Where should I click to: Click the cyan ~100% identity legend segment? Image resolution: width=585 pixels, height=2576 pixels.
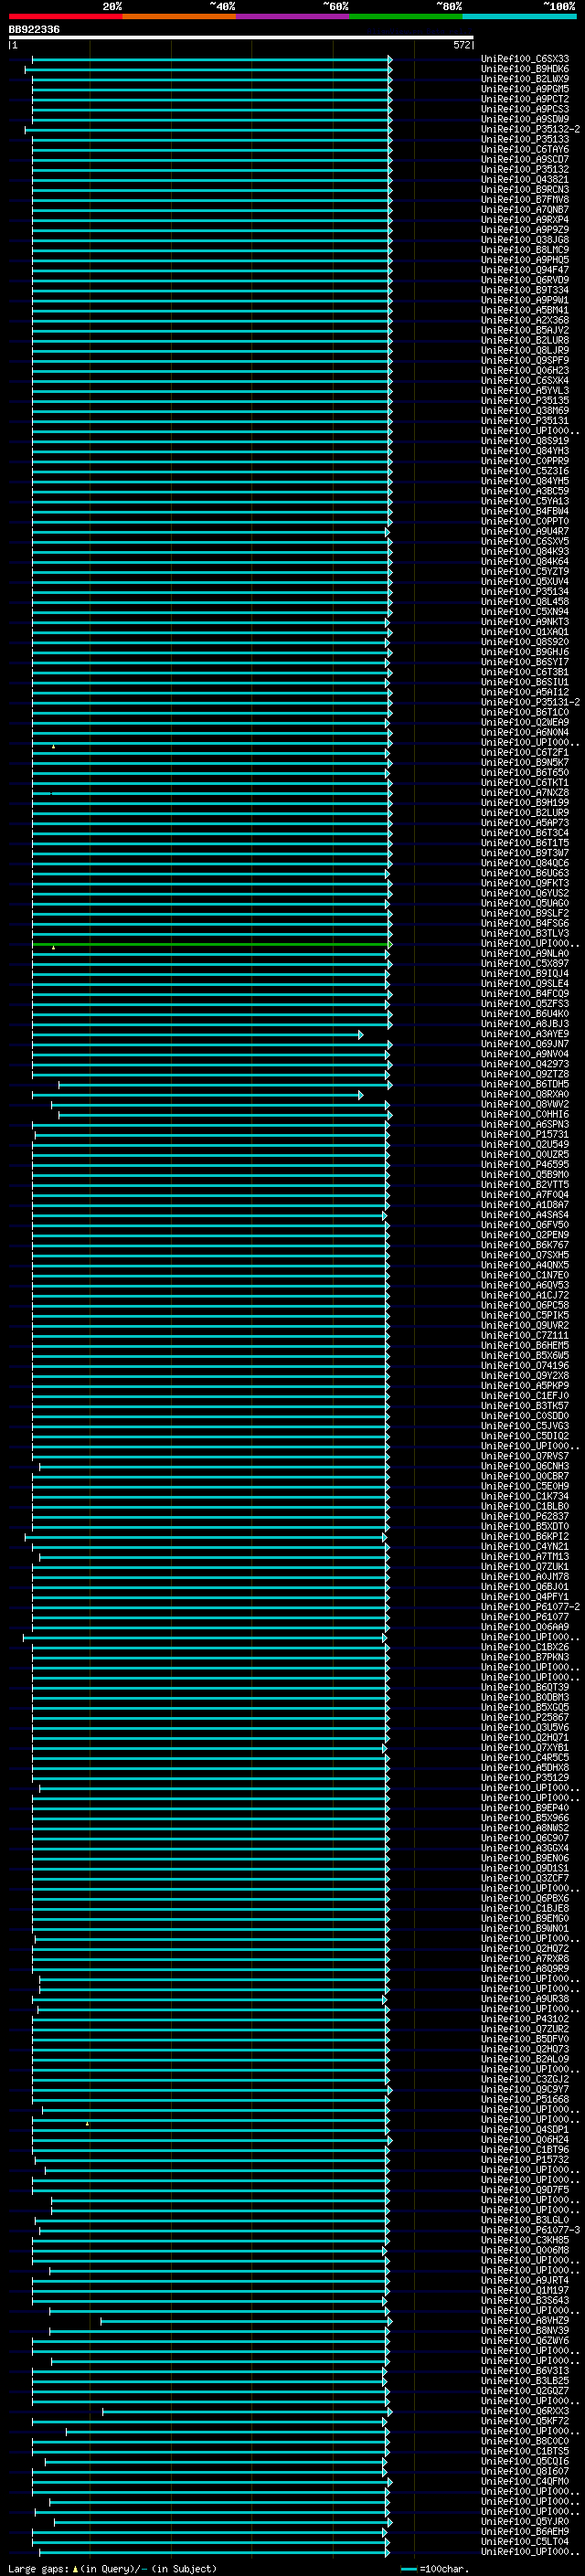point(520,16)
